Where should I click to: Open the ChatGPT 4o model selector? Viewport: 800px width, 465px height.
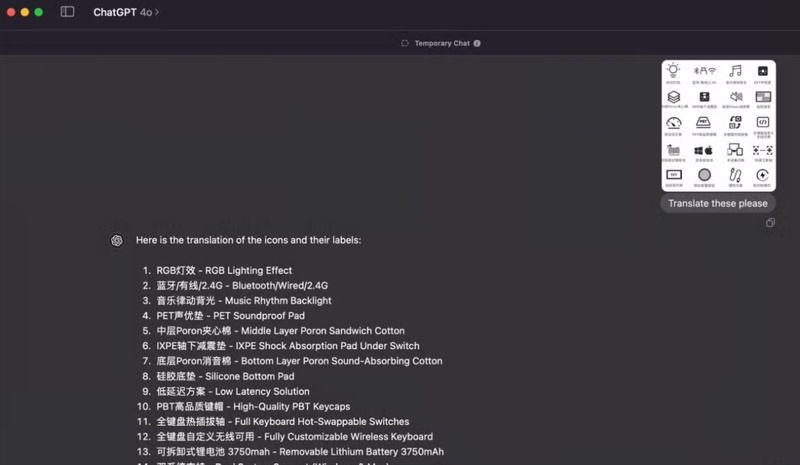click(x=126, y=12)
